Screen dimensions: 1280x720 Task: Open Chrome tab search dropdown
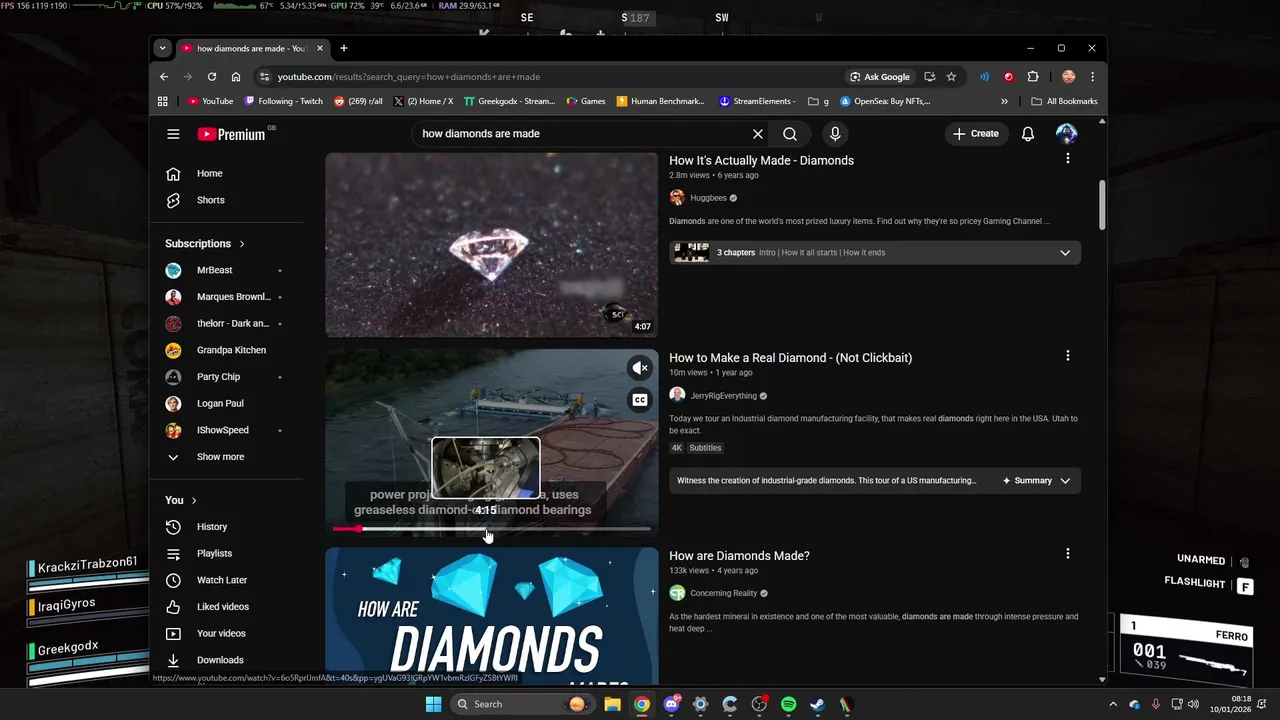point(162,48)
